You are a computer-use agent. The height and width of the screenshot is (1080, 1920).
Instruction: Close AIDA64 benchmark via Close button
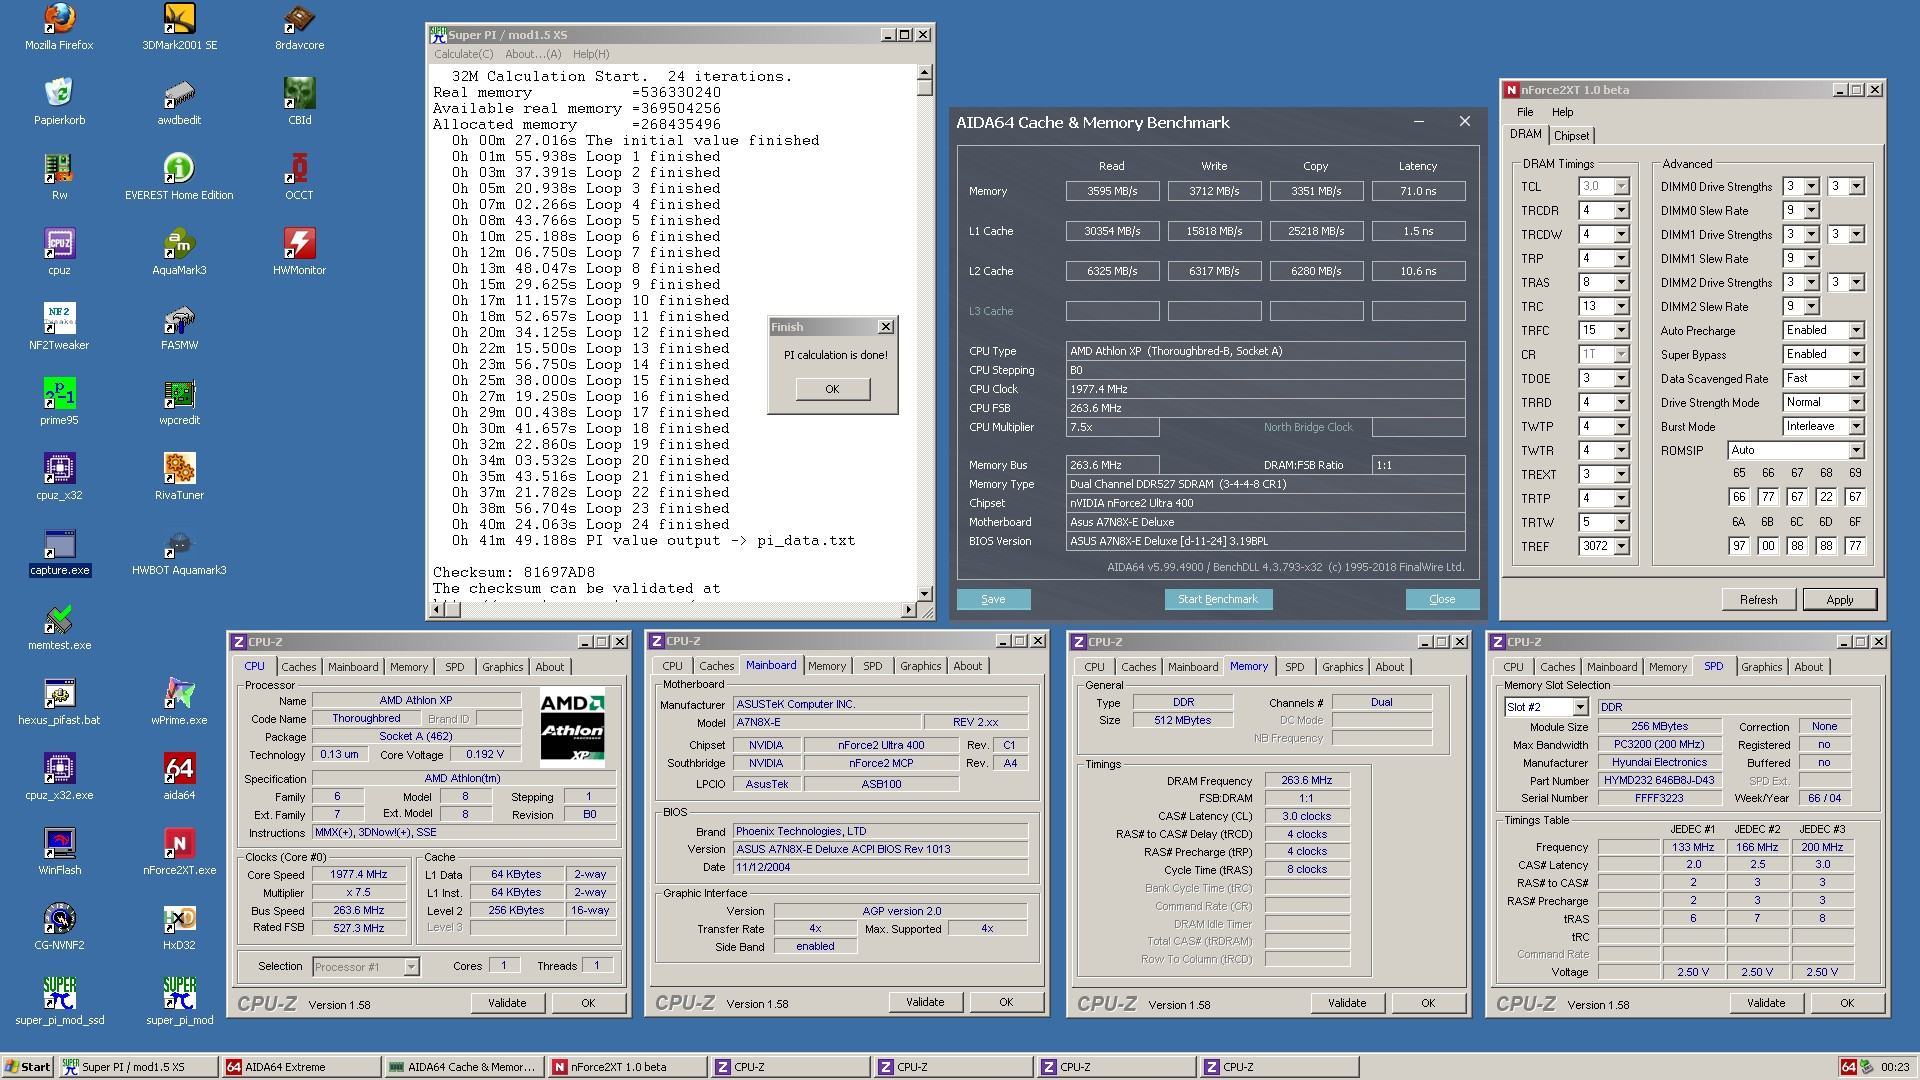coord(1442,599)
